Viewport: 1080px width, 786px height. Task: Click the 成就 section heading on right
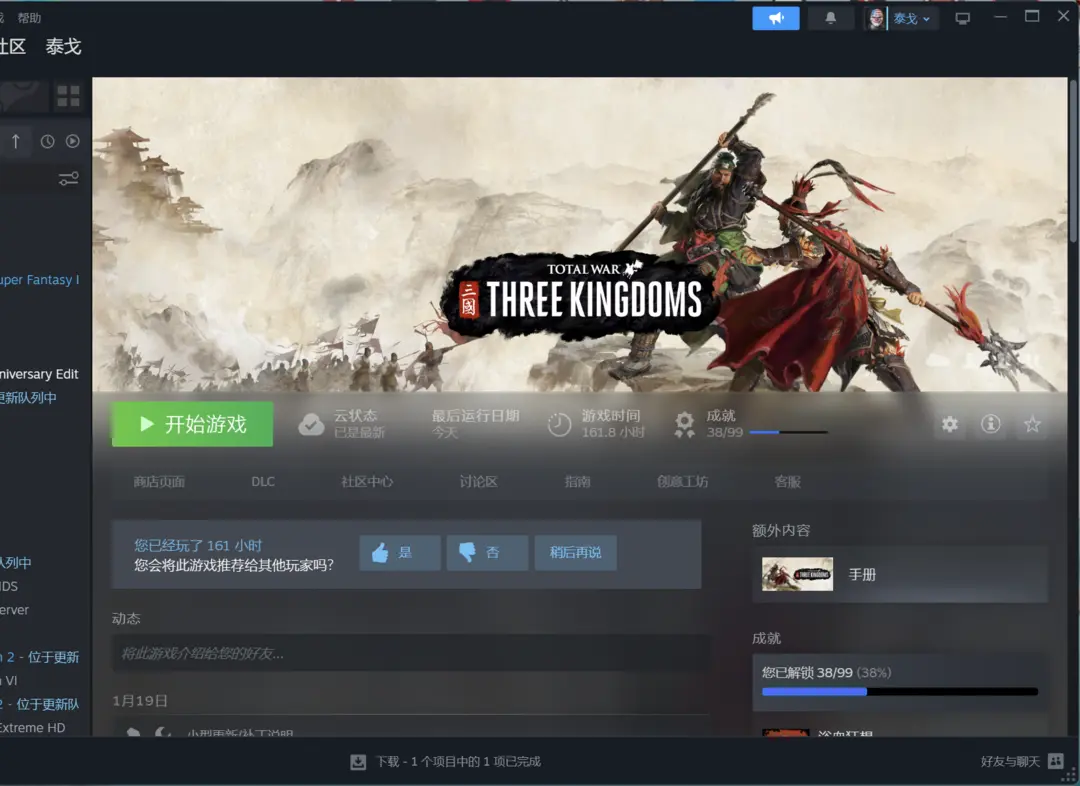766,639
